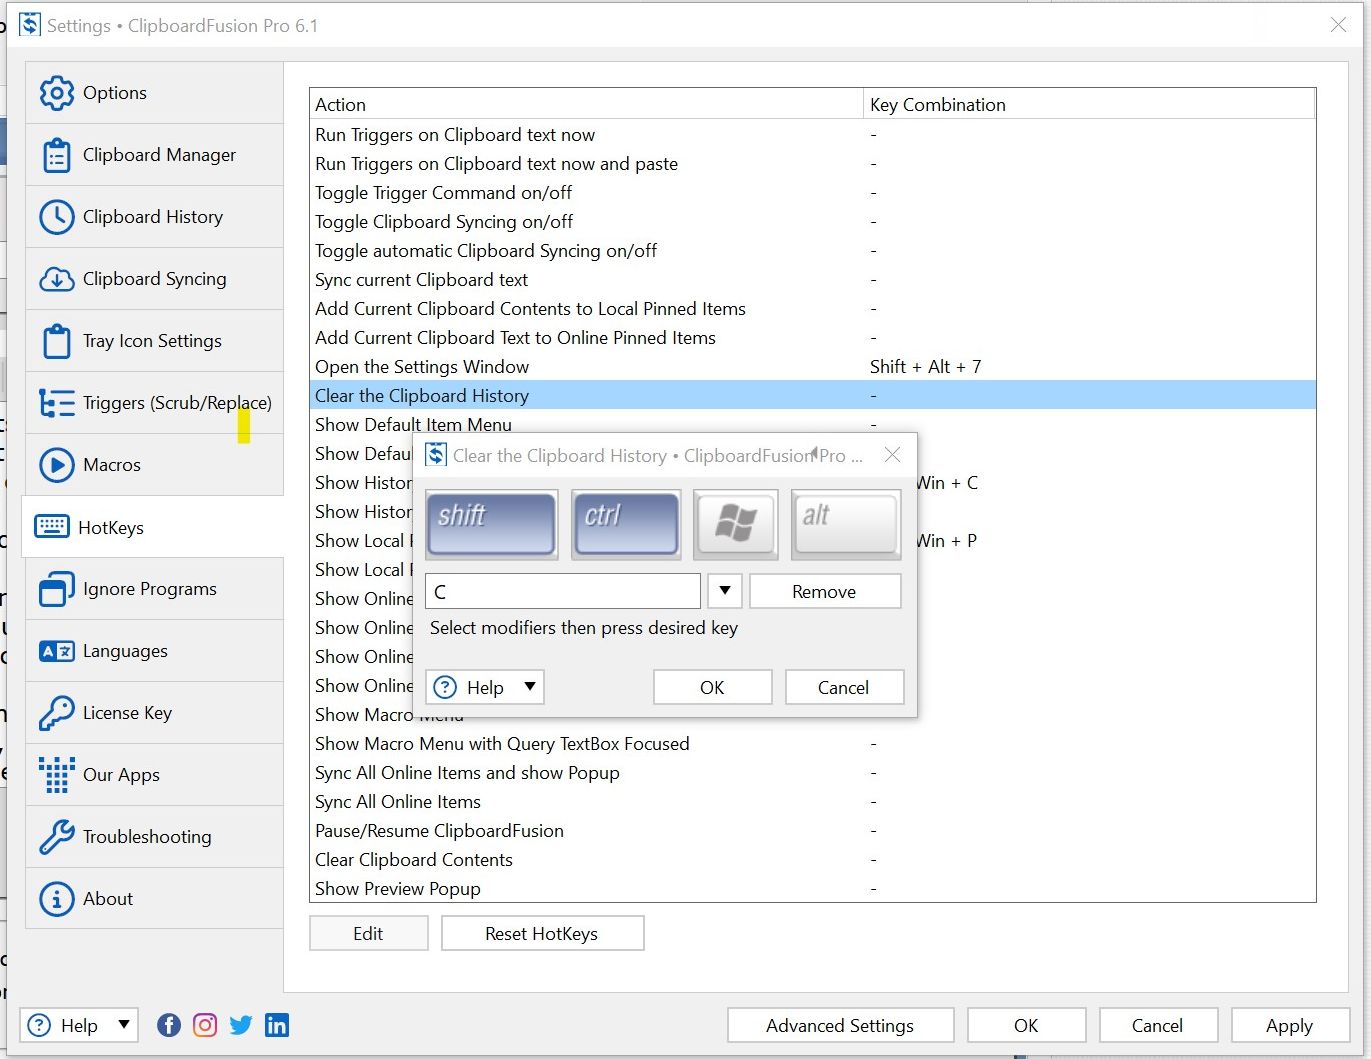1371x1059 pixels.
Task: Sort by the Key Combination column header
Action: 1089,104
